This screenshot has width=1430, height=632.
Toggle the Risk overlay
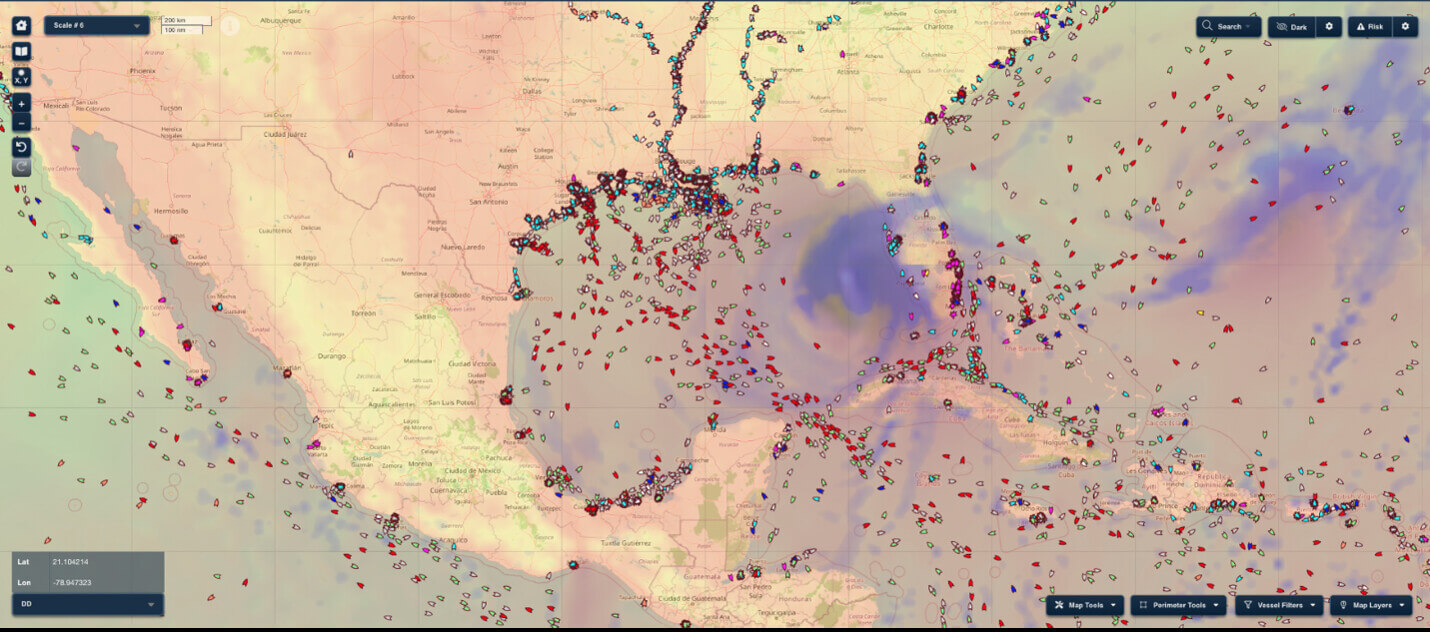[1369, 27]
